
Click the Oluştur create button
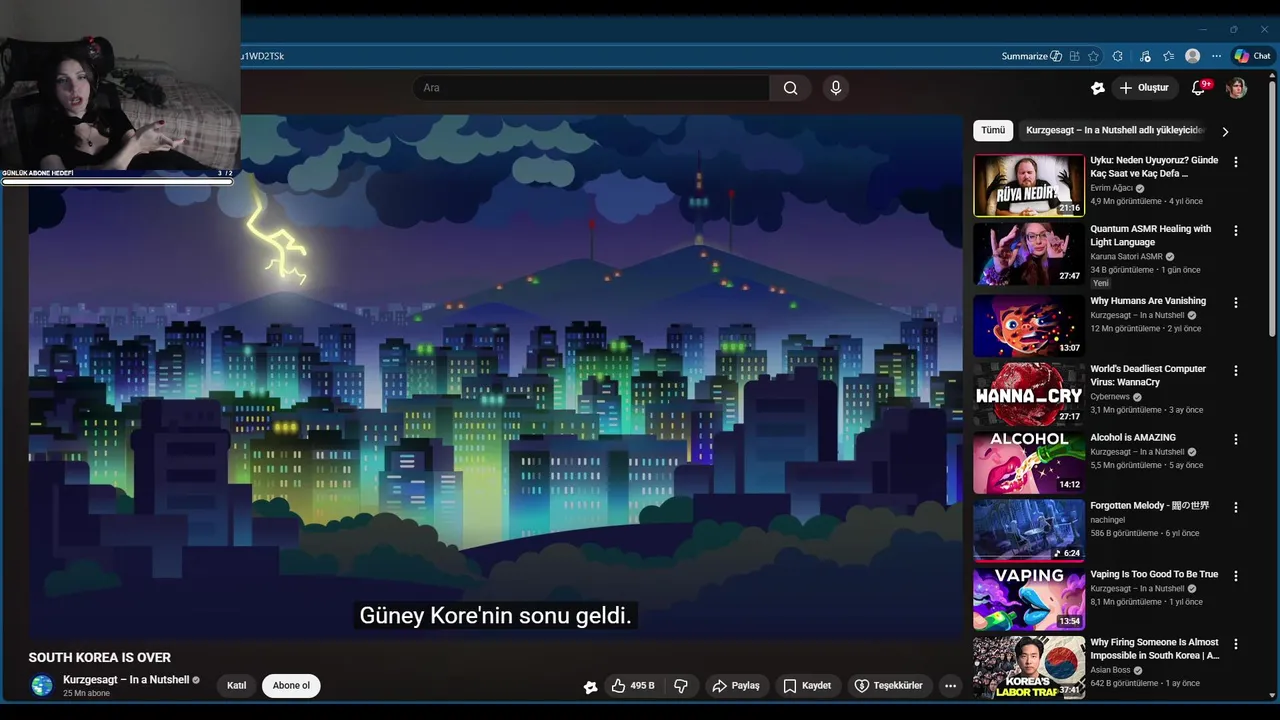pos(1144,88)
